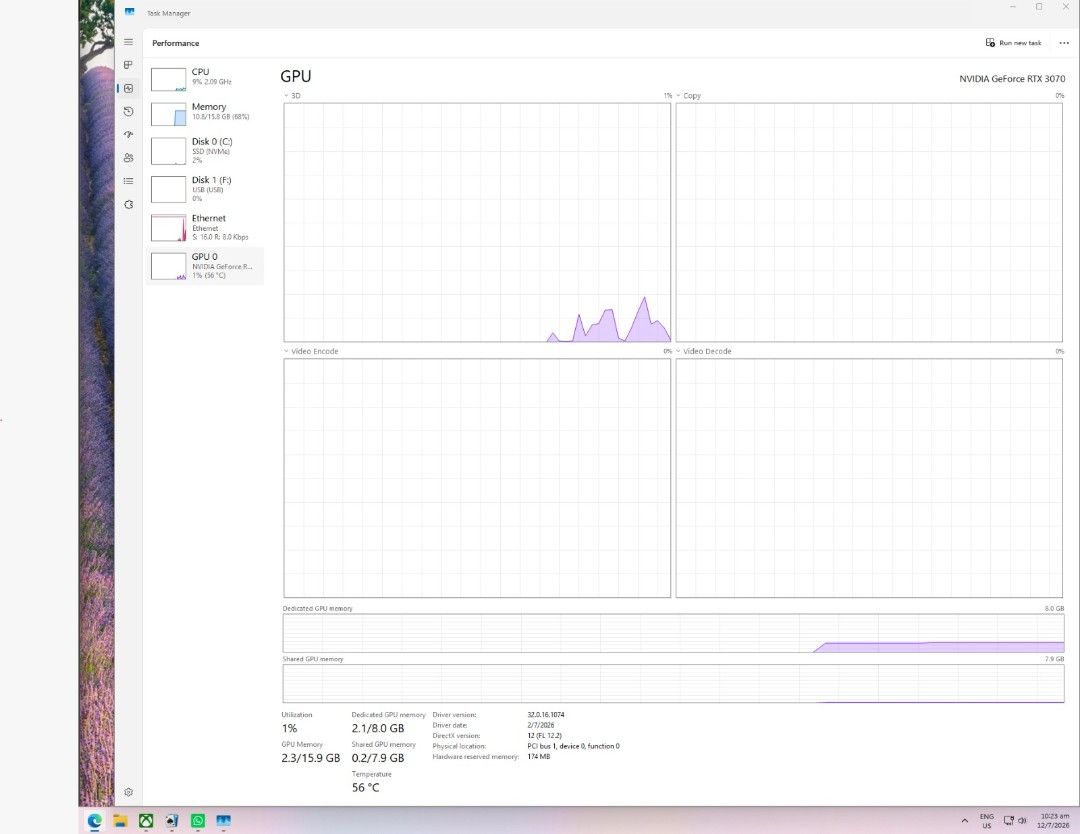
Task: Click driver version 32.0.16.1074
Action: tap(546, 715)
